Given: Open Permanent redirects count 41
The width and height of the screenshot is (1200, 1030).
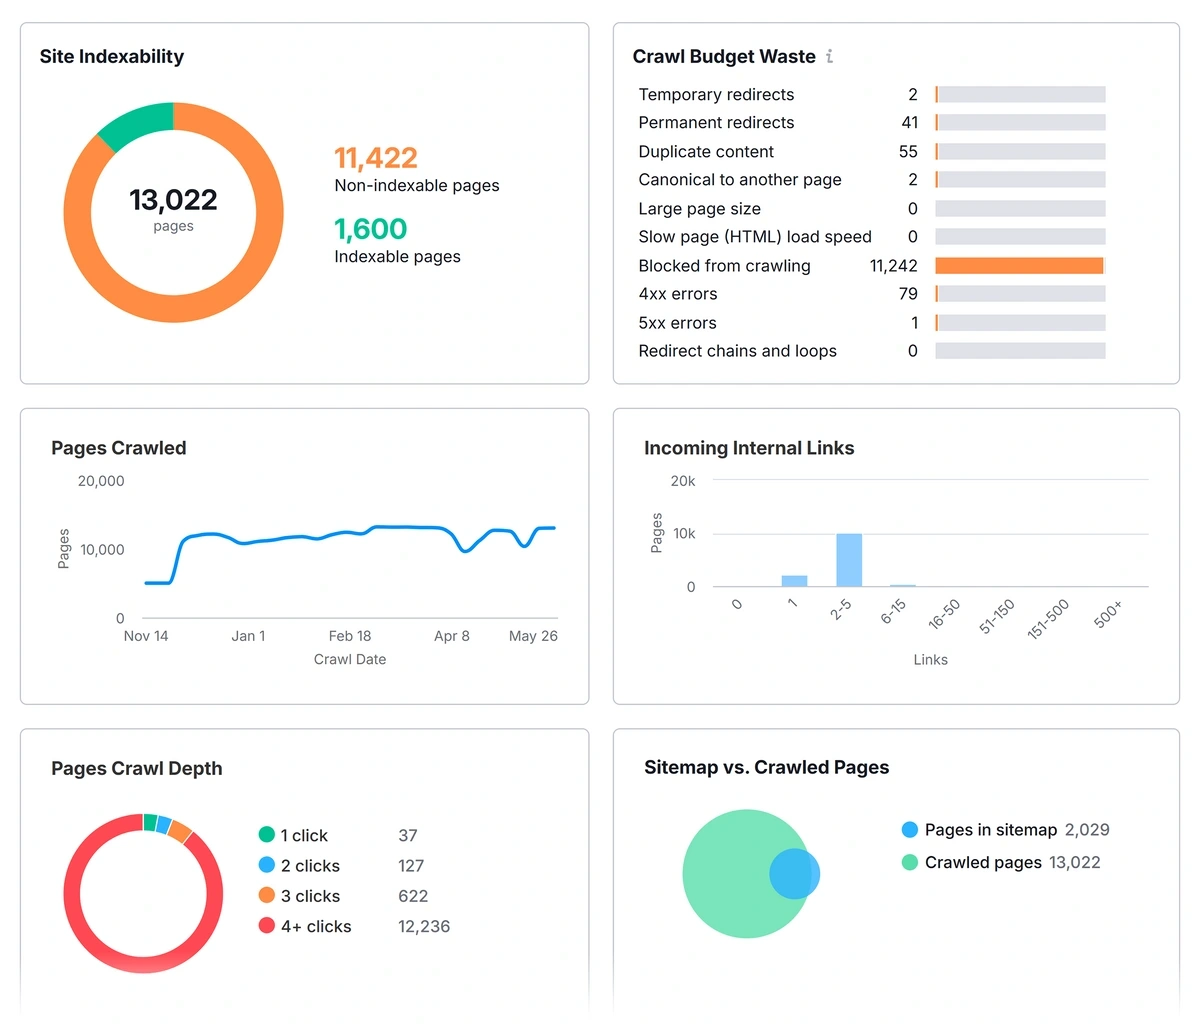Looking at the screenshot, I should coord(909,123).
